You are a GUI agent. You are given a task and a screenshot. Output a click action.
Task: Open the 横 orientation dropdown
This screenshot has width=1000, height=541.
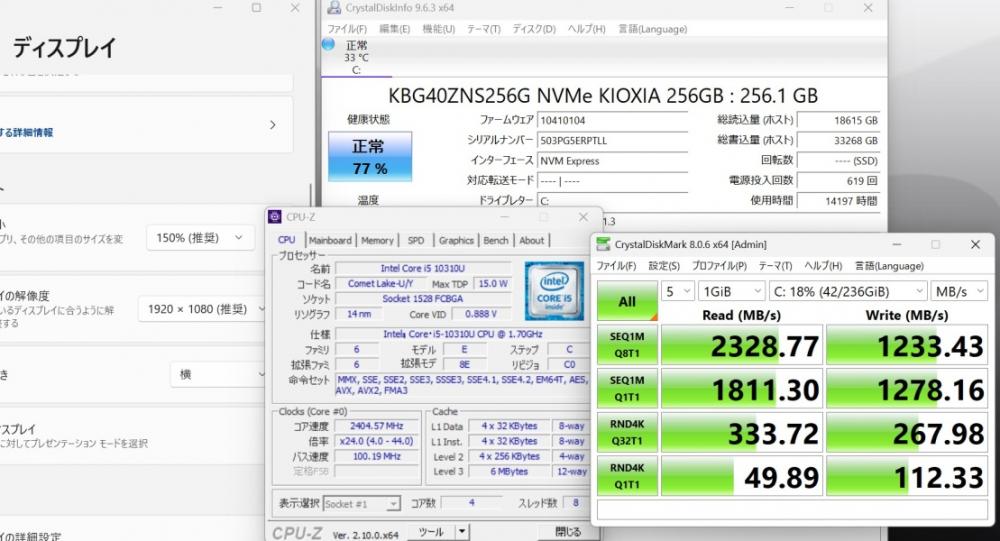point(217,374)
